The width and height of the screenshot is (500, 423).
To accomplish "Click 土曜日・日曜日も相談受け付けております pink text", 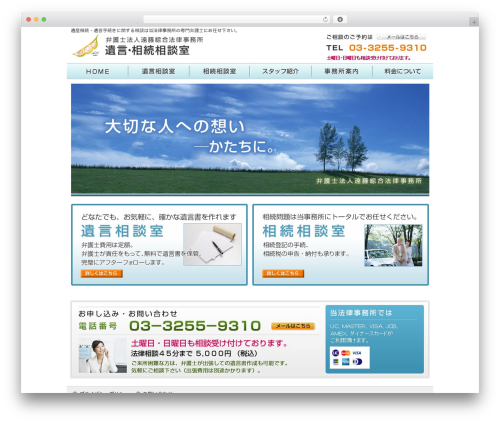I will pyautogui.click(x=209, y=343).
